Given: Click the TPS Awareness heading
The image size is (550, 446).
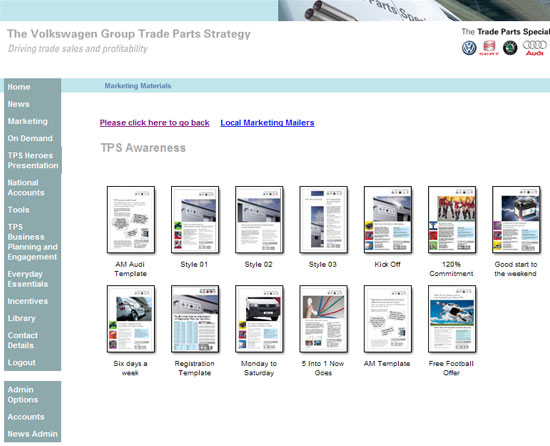Looking at the screenshot, I should pos(143,148).
